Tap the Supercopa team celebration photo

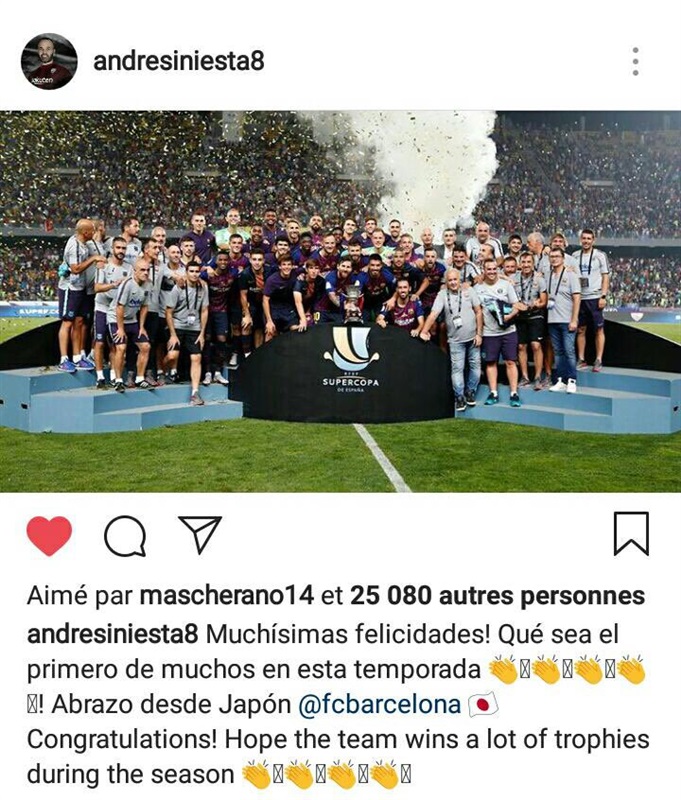(x=340, y=301)
